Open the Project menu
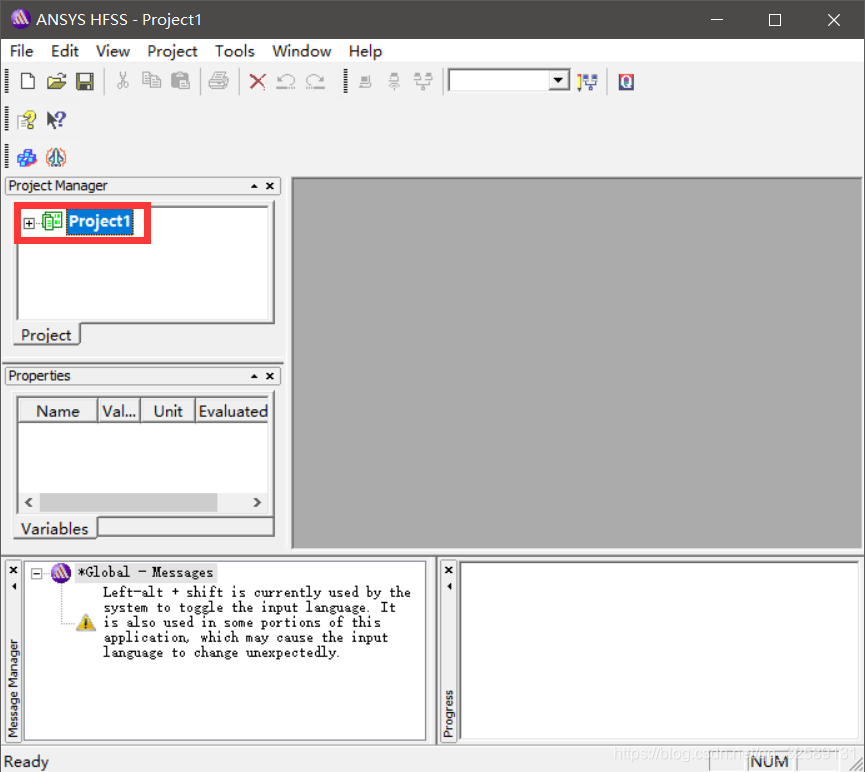This screenshot has width=865, height=772. pos(172,51)
